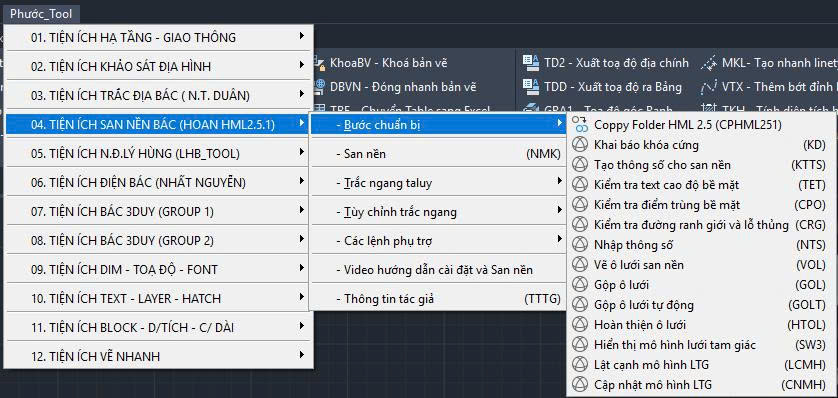Click icon beside Lật cạnh mô hình LTG

click(580, 364)
